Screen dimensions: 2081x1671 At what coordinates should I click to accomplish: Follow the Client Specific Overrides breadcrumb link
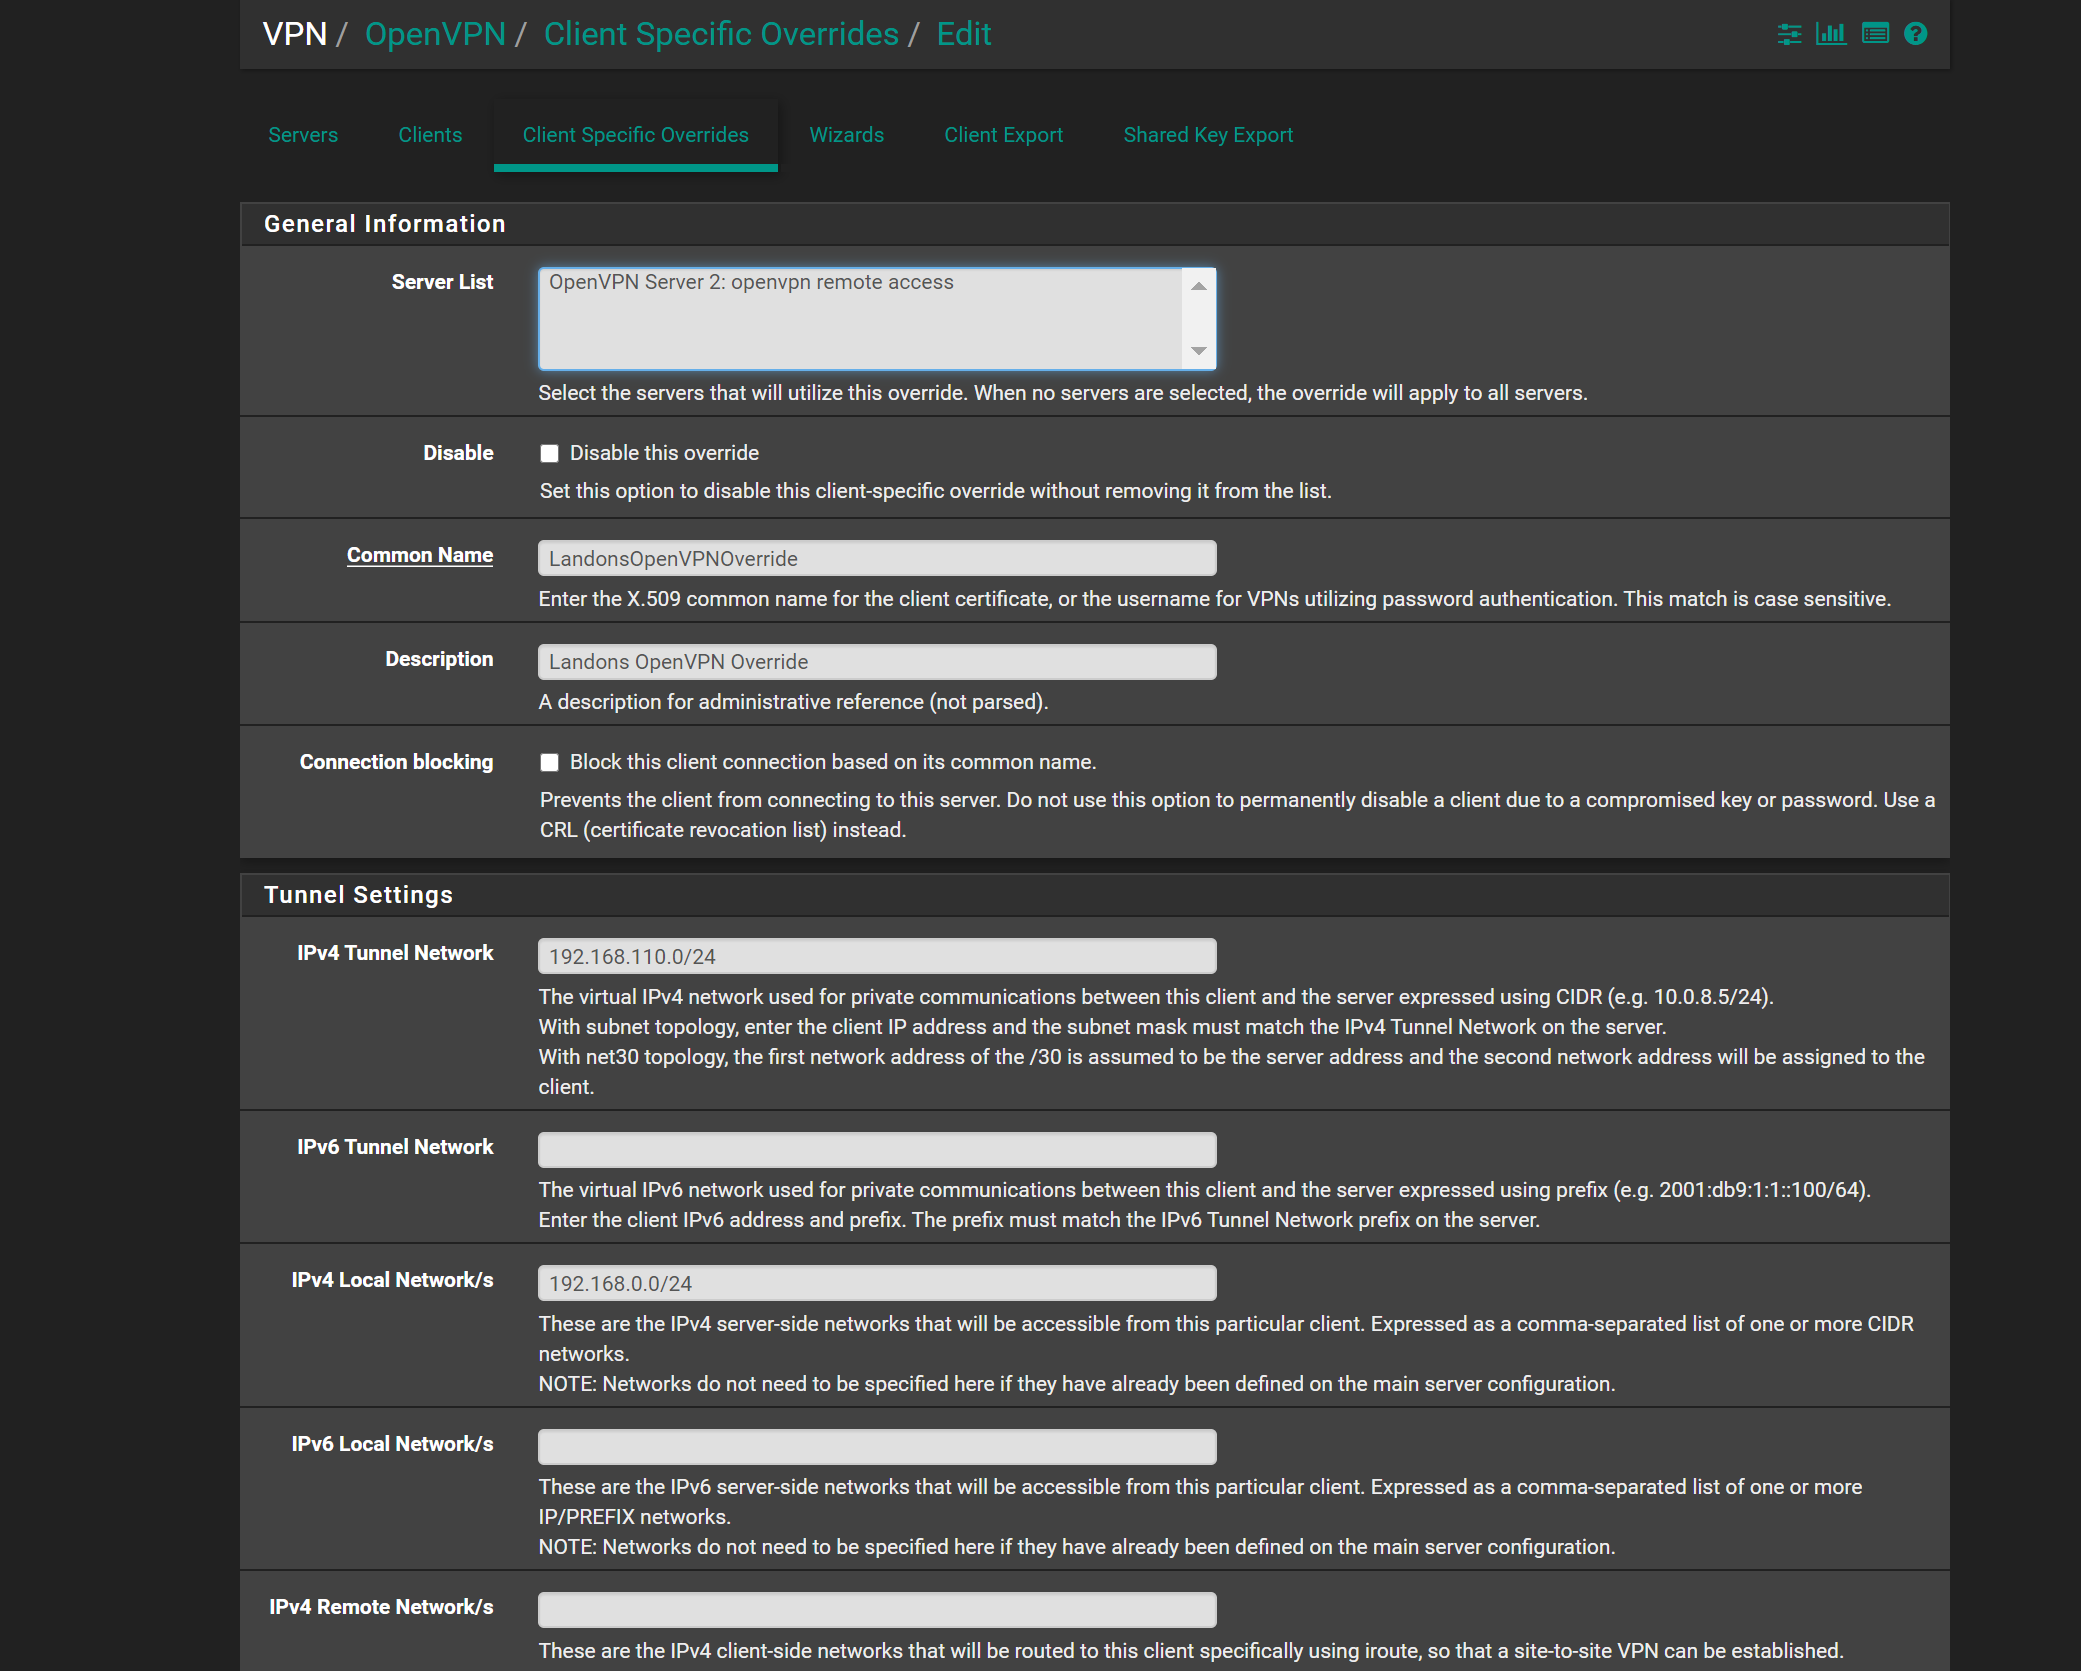(x=721, y=34)
